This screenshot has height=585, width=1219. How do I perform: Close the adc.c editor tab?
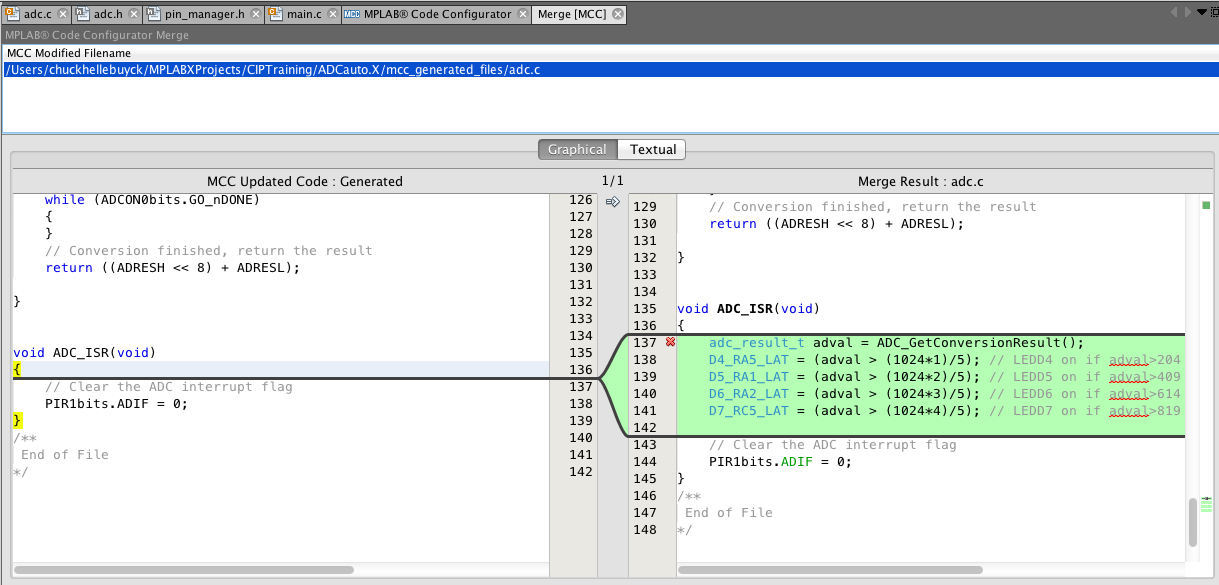coord(62,15)
